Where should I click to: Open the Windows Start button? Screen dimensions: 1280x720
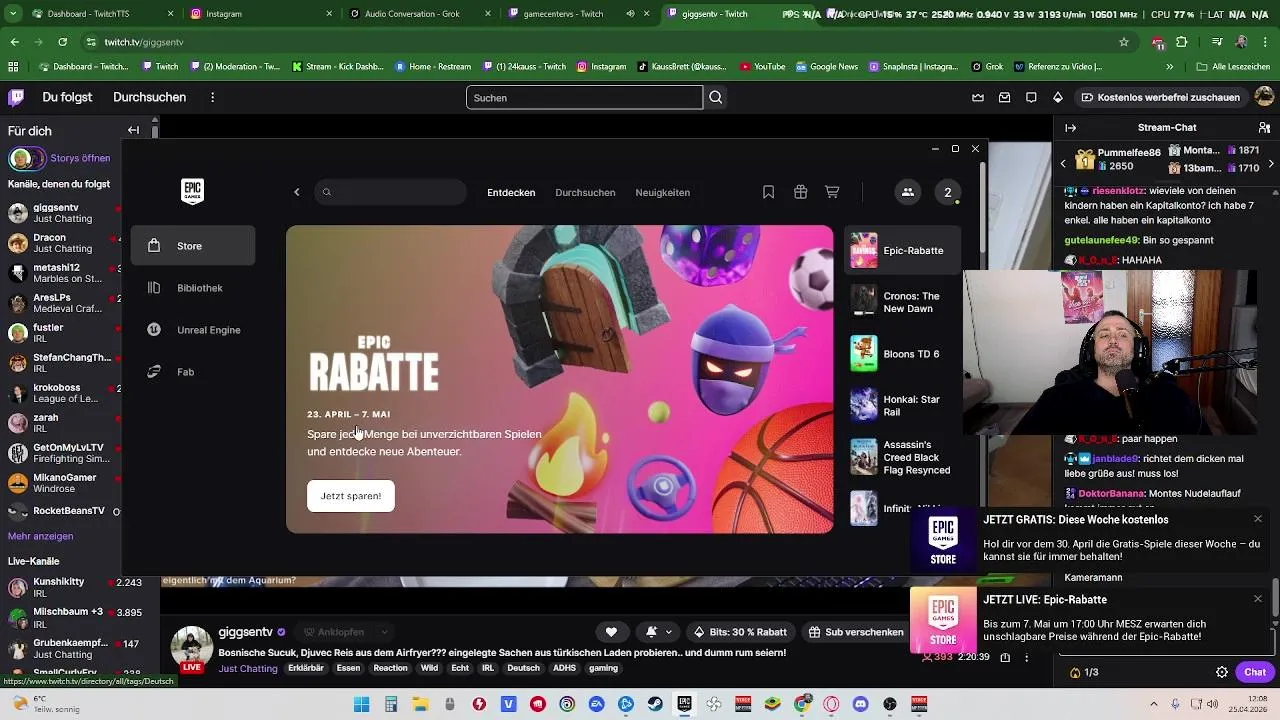tap(362, 704)
